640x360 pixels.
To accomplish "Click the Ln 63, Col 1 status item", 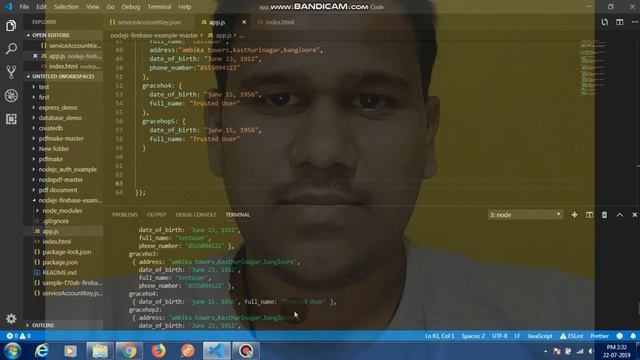I will tap(439, 336).
